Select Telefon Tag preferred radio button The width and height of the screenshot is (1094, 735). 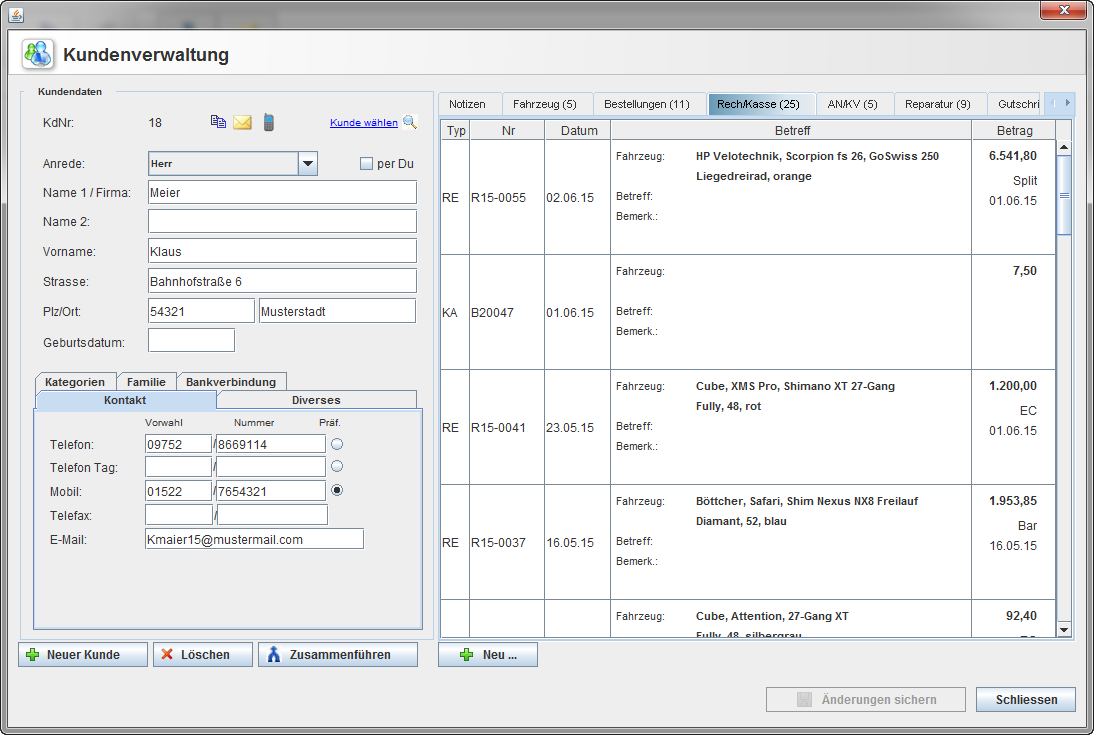pyautogui.click(x=337, y=466)
